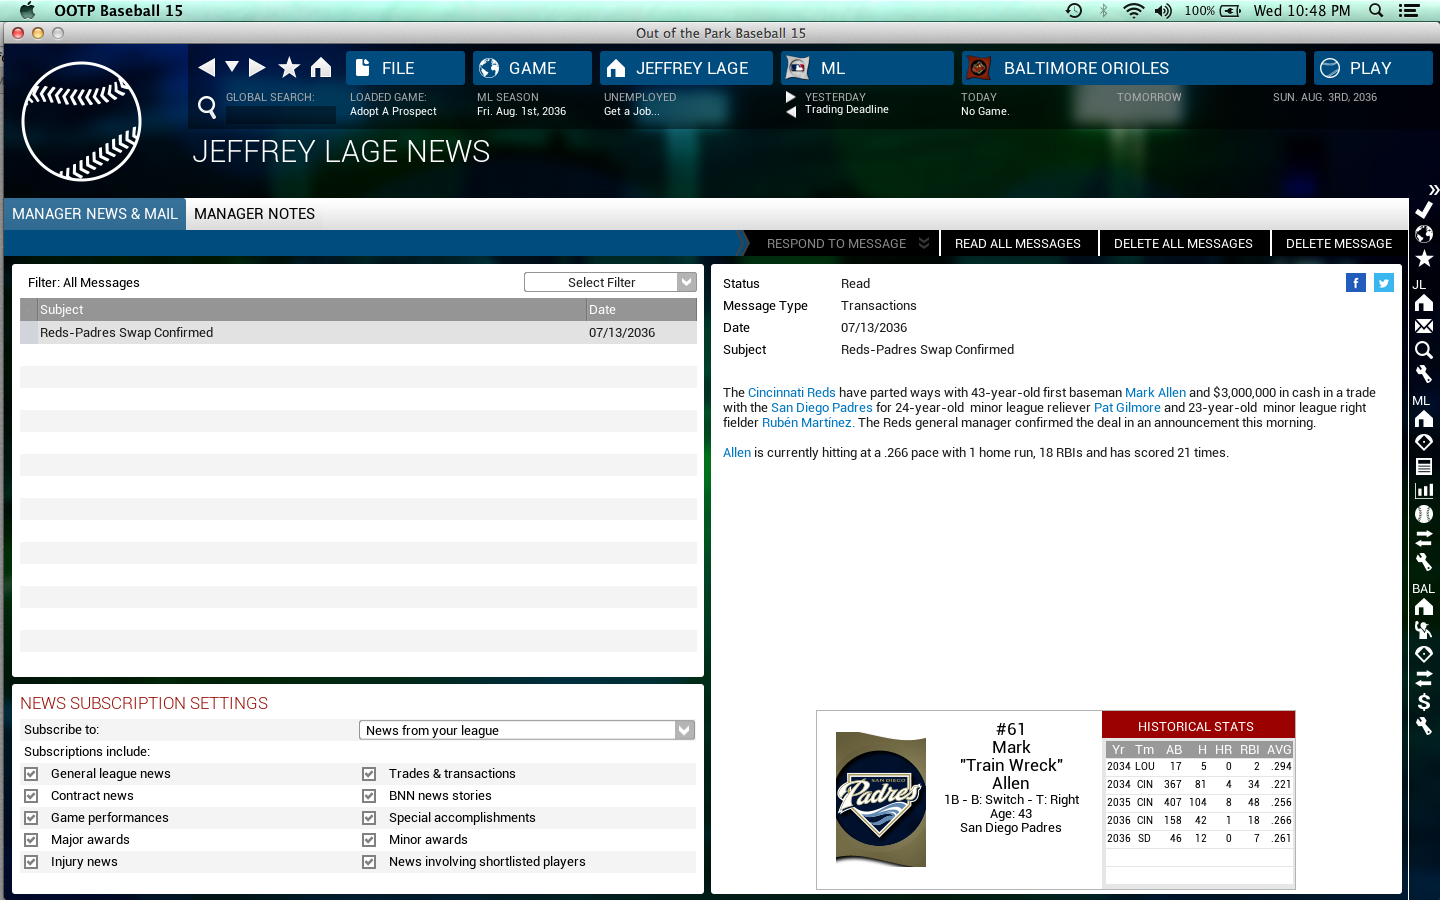Uncheck General league news subscription
Screen dimensions: 1440x900
click(31, 774)
